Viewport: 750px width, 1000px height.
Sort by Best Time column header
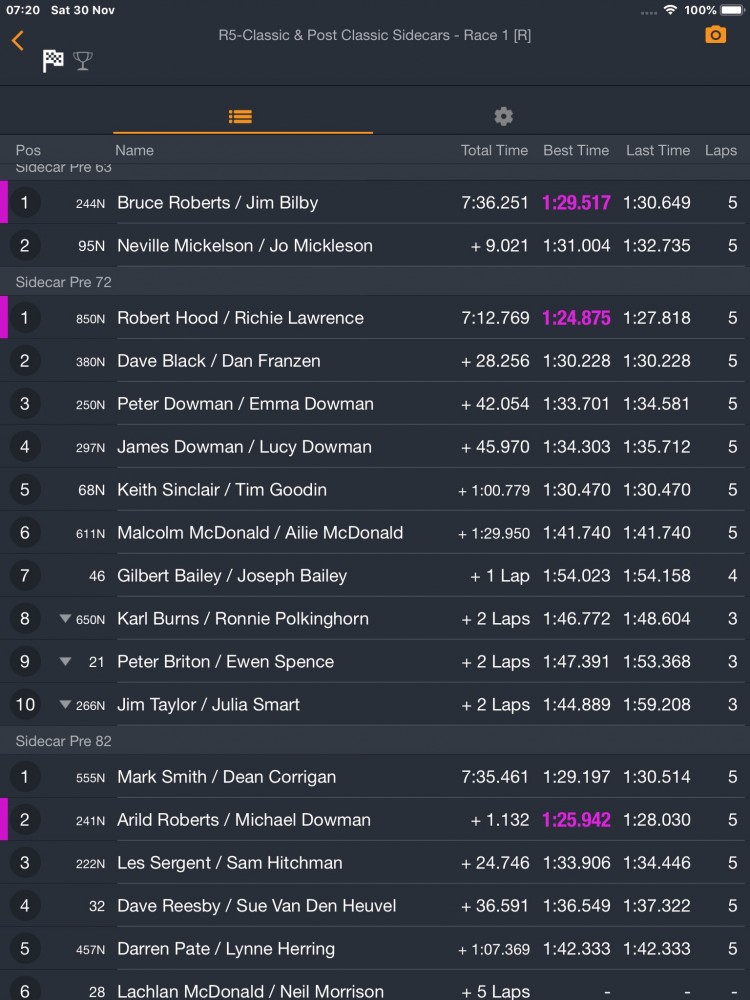click(576, 151)
